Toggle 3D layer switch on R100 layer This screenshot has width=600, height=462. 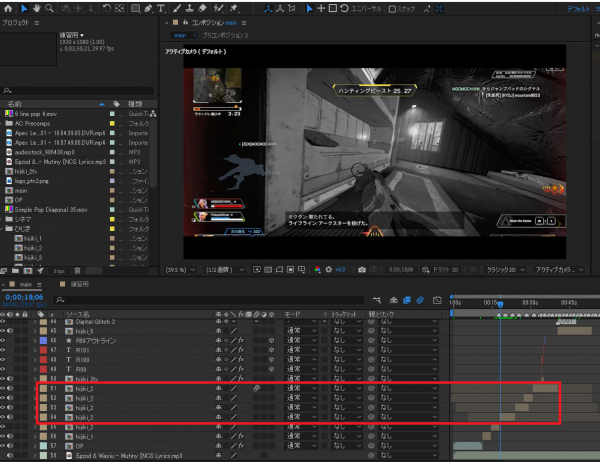pyautogui.click(x=271, y=359)
